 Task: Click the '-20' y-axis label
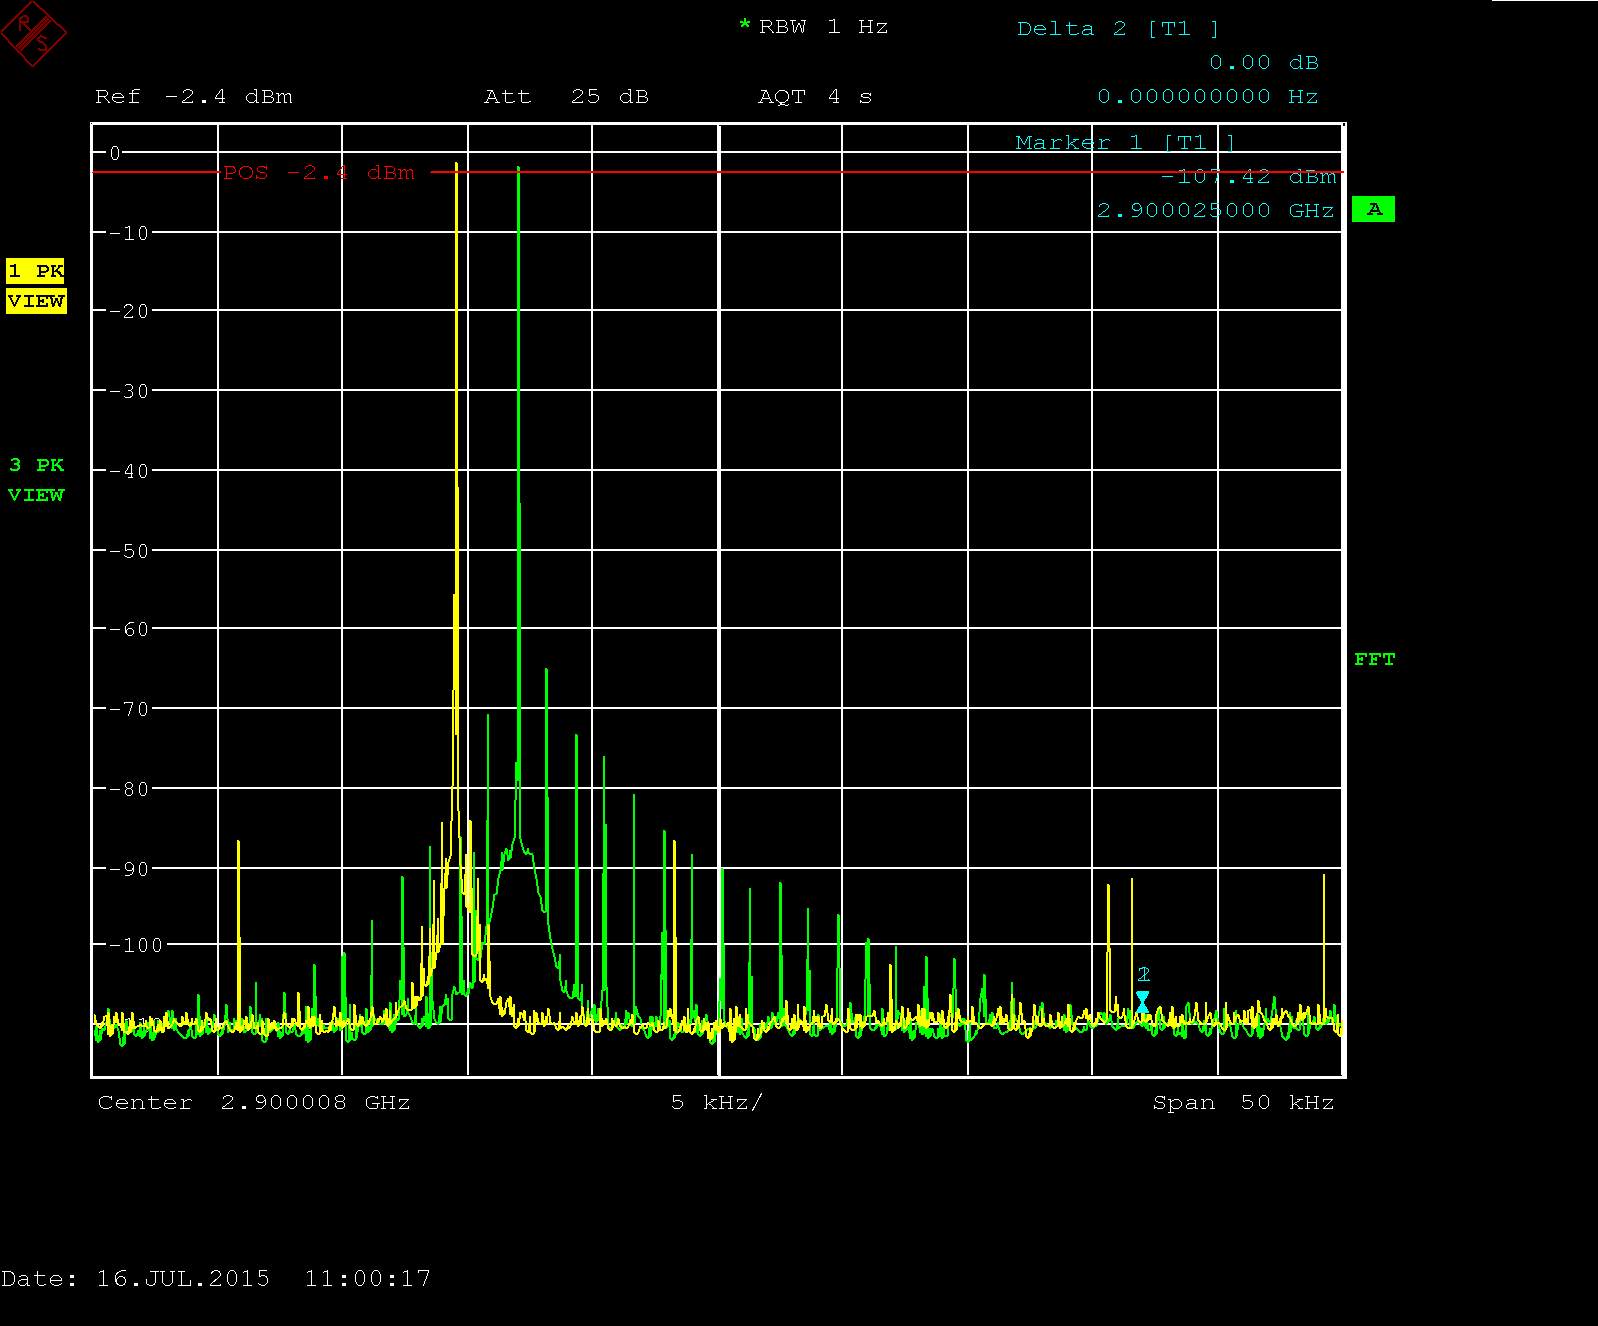[129, 311]
